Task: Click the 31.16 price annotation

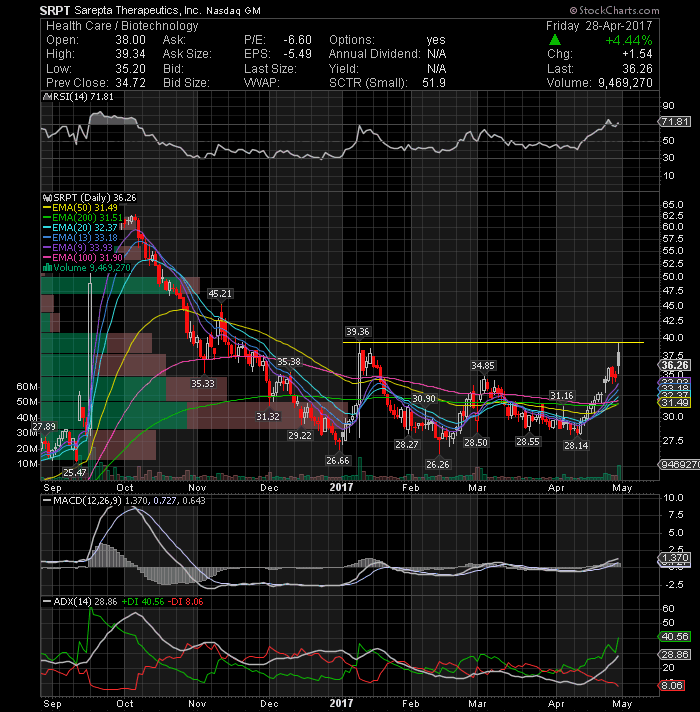Action: (x=562, y=396)
